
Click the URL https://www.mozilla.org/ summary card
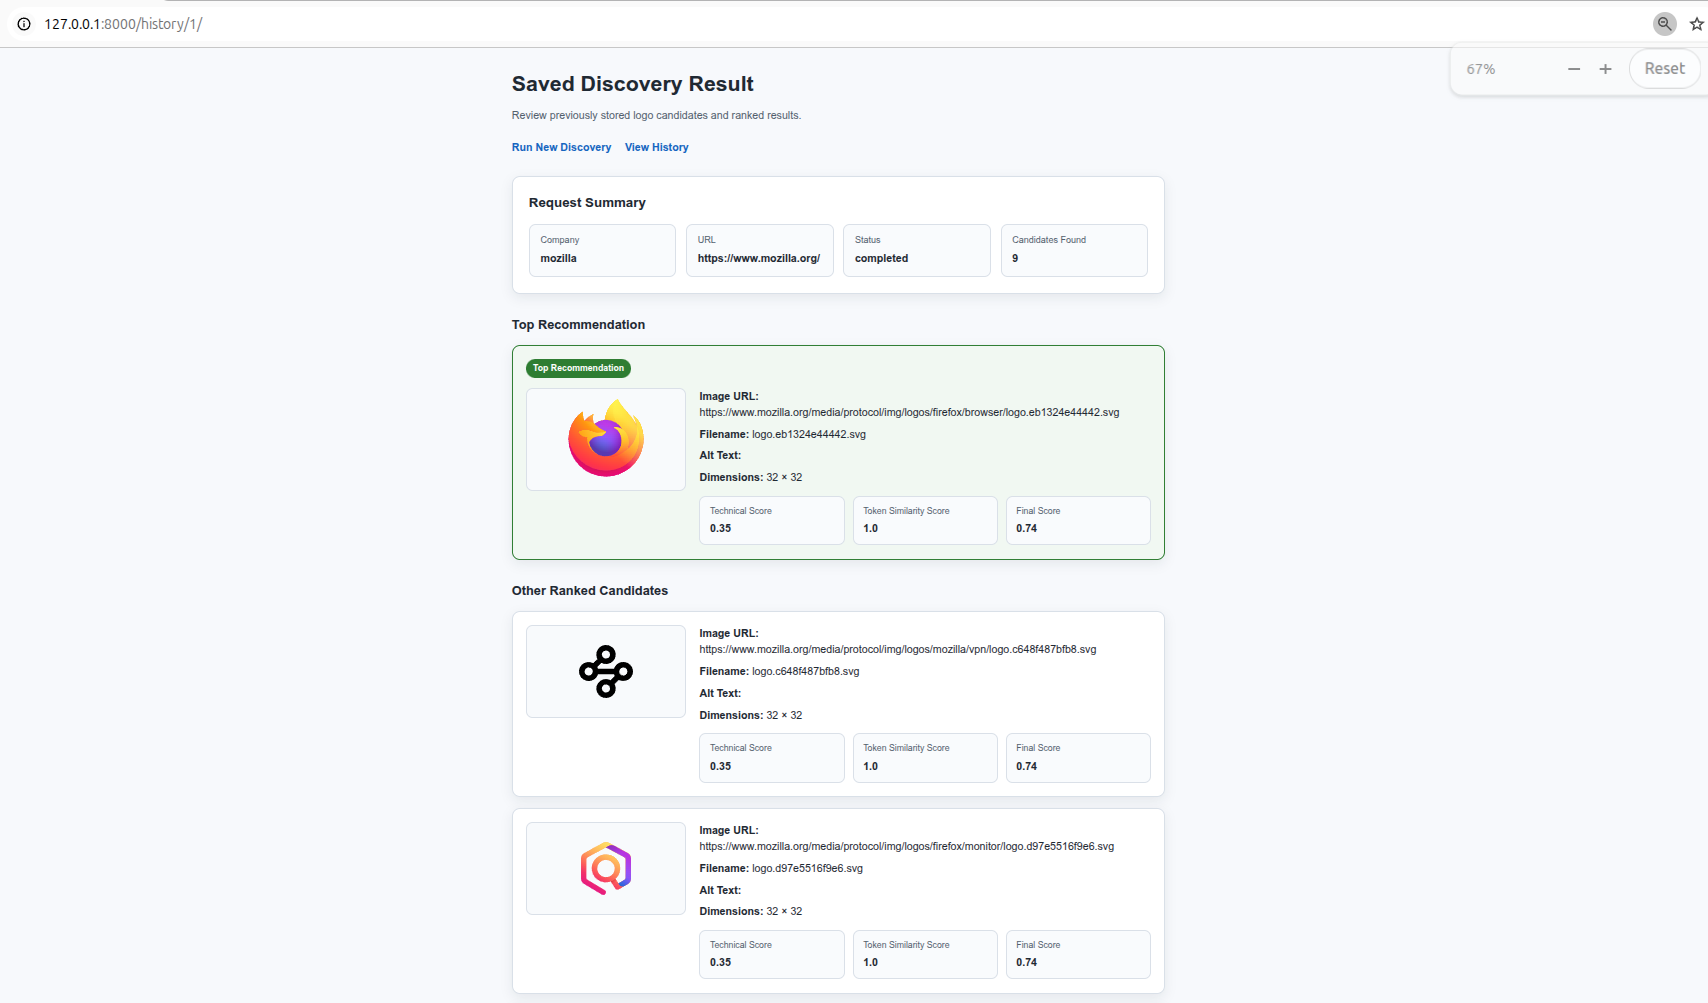point(759,250)
